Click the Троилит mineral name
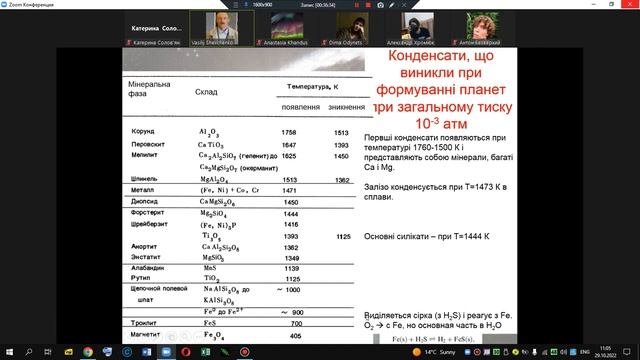The image size is (640, 360). click(x=143, y=323)
